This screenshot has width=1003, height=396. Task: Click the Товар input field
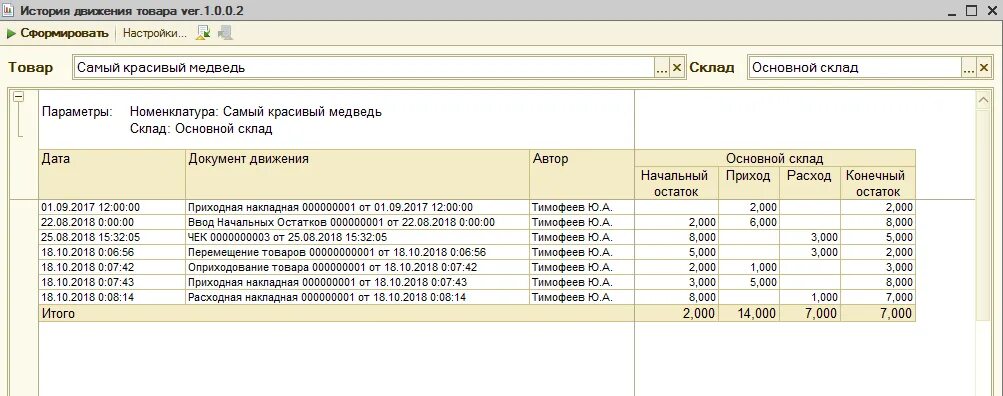coord(363,68)
